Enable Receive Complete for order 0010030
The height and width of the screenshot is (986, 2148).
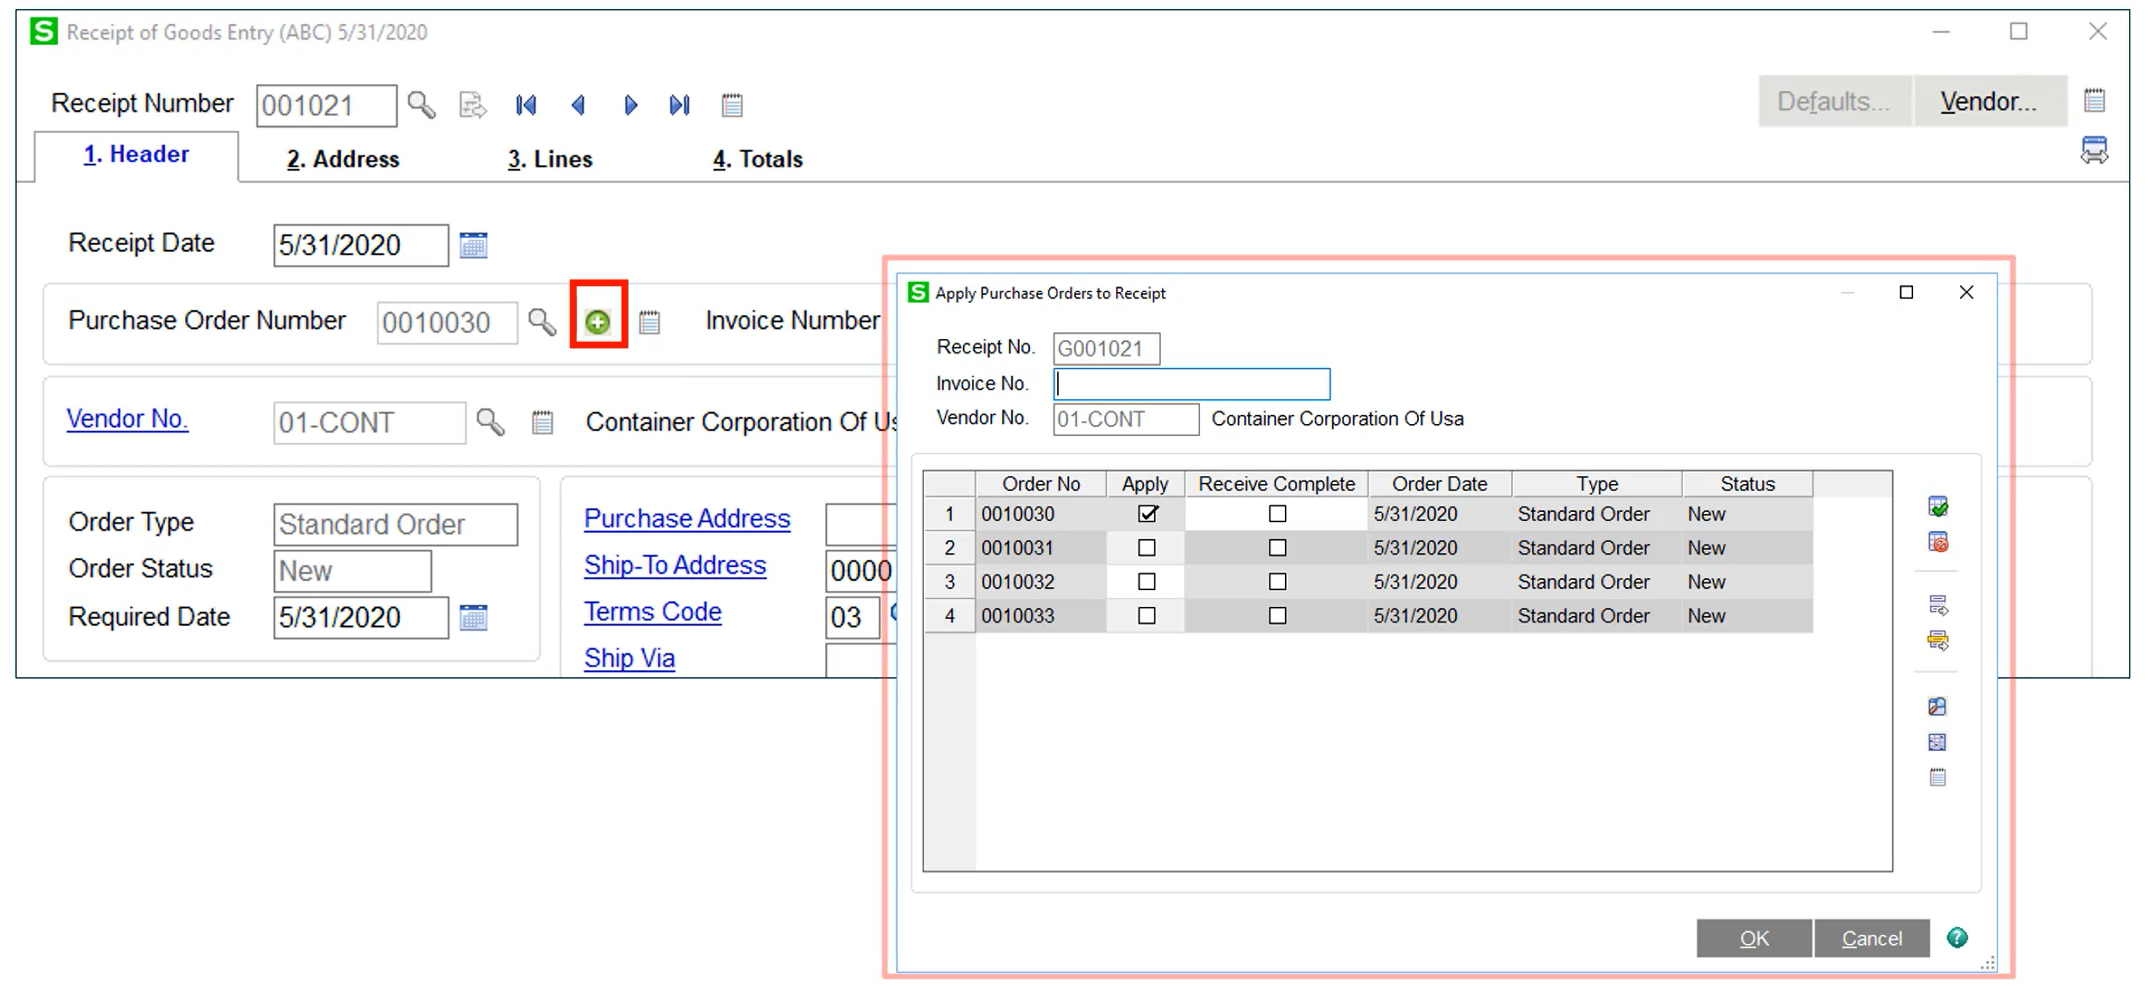[x=1276, y=513]
